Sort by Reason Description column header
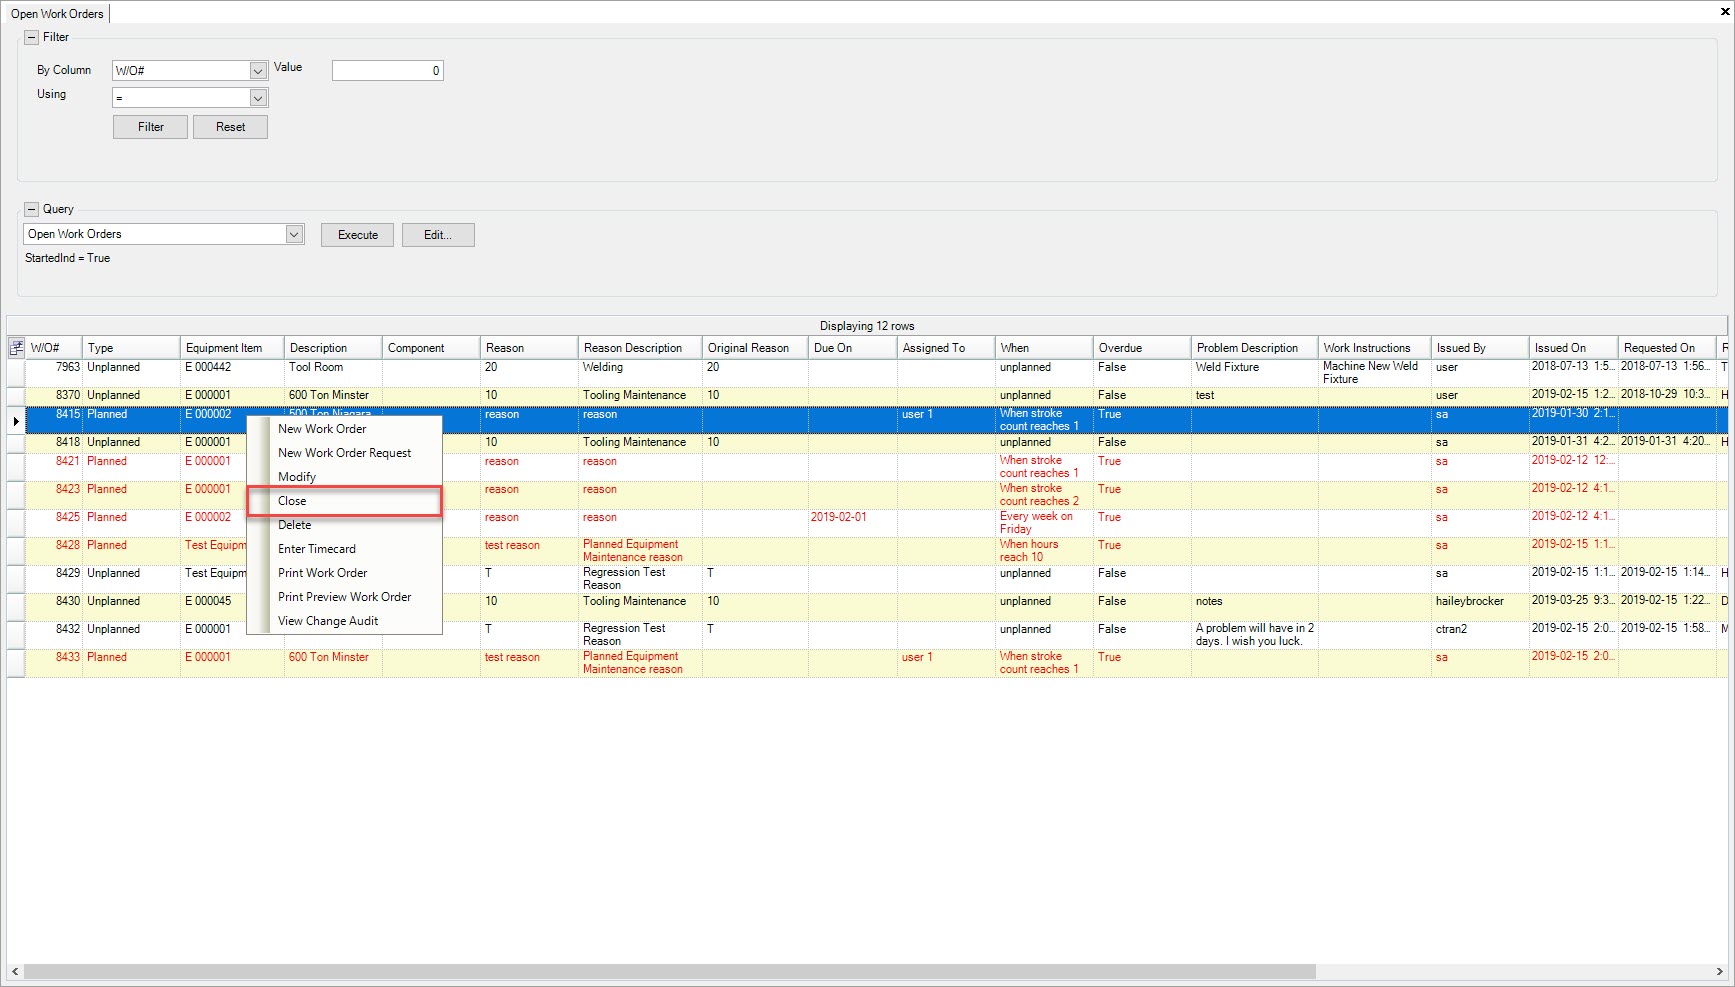1735x987 pixels. [640, 348]
